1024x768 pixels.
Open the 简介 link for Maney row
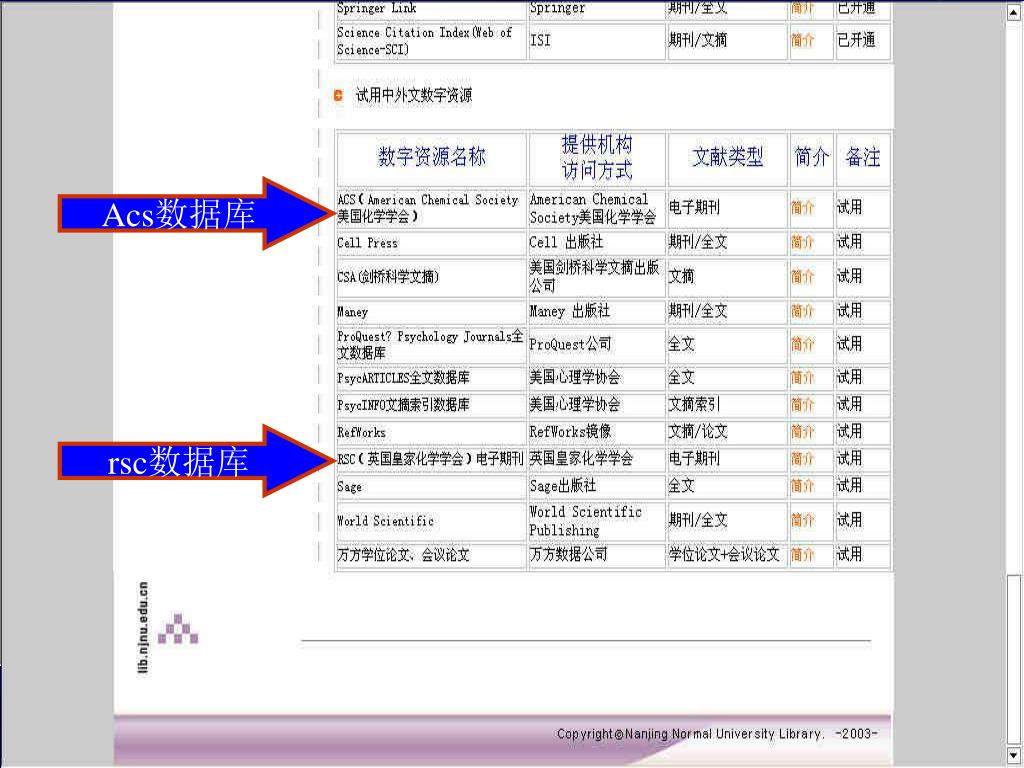[x=803, y=311]
